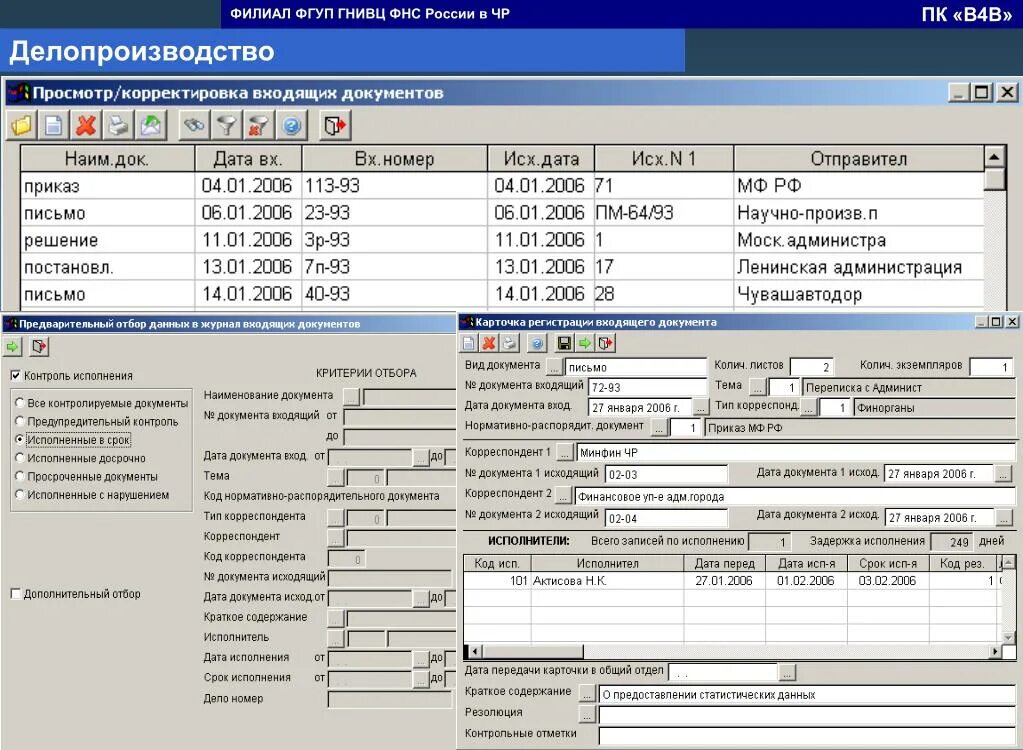Click the envelope with green arrow icon
1023x750 pixels.
(x=150, y=125)
